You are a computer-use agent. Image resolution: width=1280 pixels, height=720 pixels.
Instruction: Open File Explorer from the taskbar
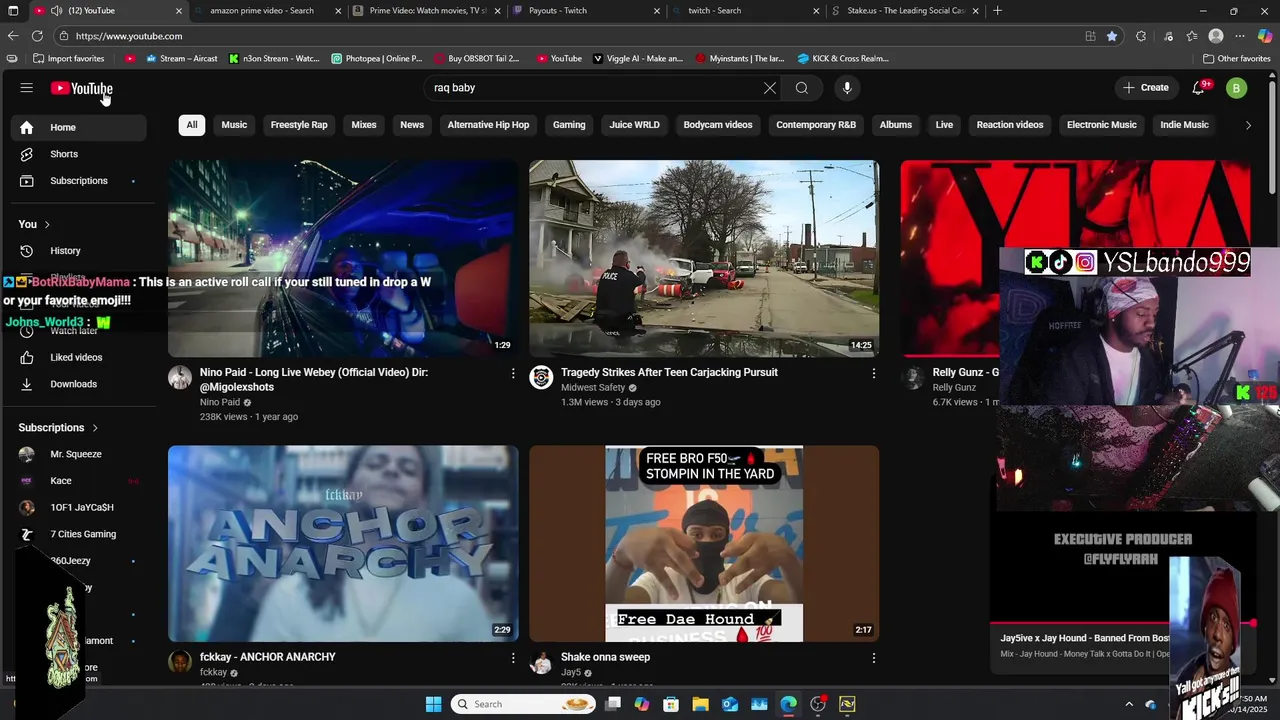700,704
